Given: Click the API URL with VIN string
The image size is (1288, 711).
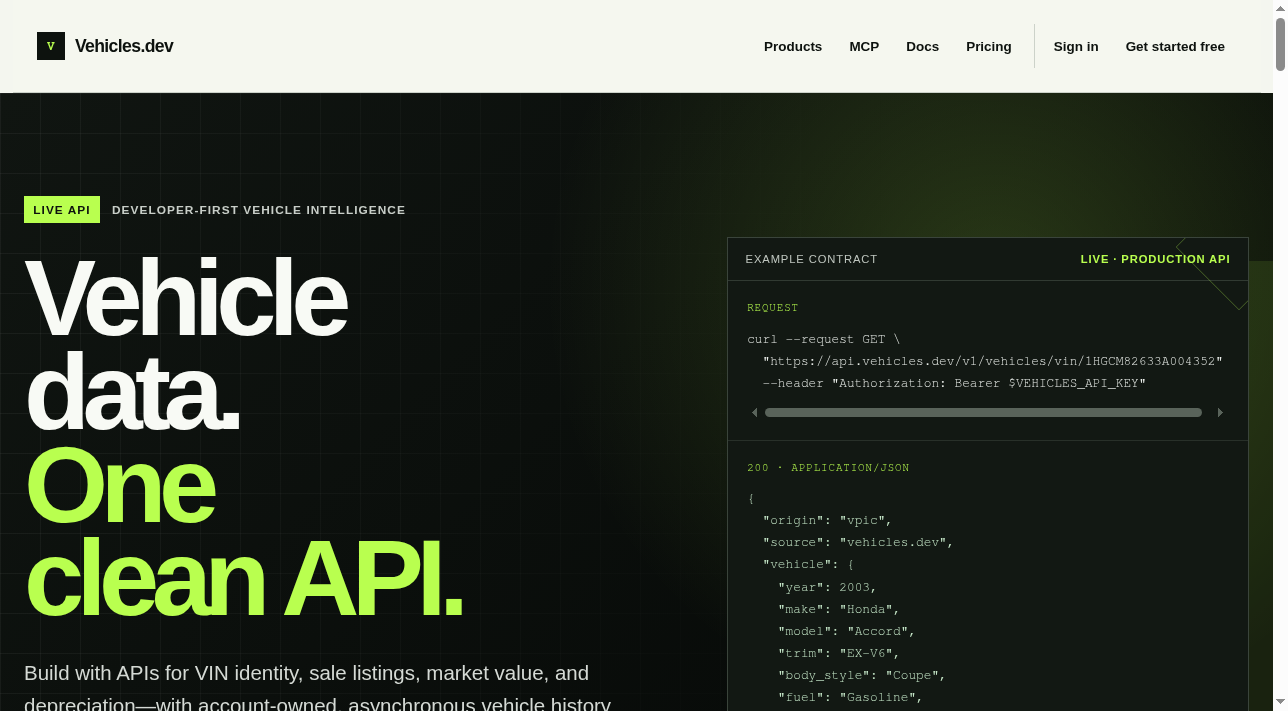Looking at the screenshot, I should coord(993,361).
